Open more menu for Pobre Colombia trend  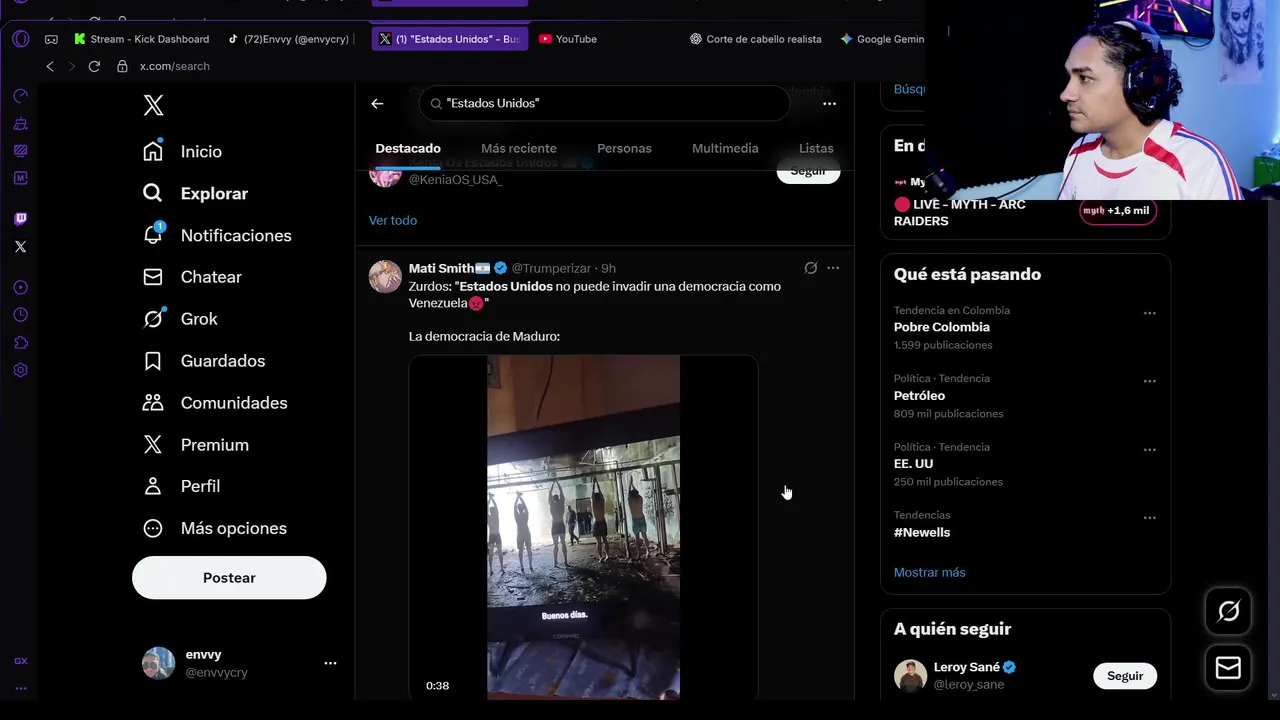1150,313
